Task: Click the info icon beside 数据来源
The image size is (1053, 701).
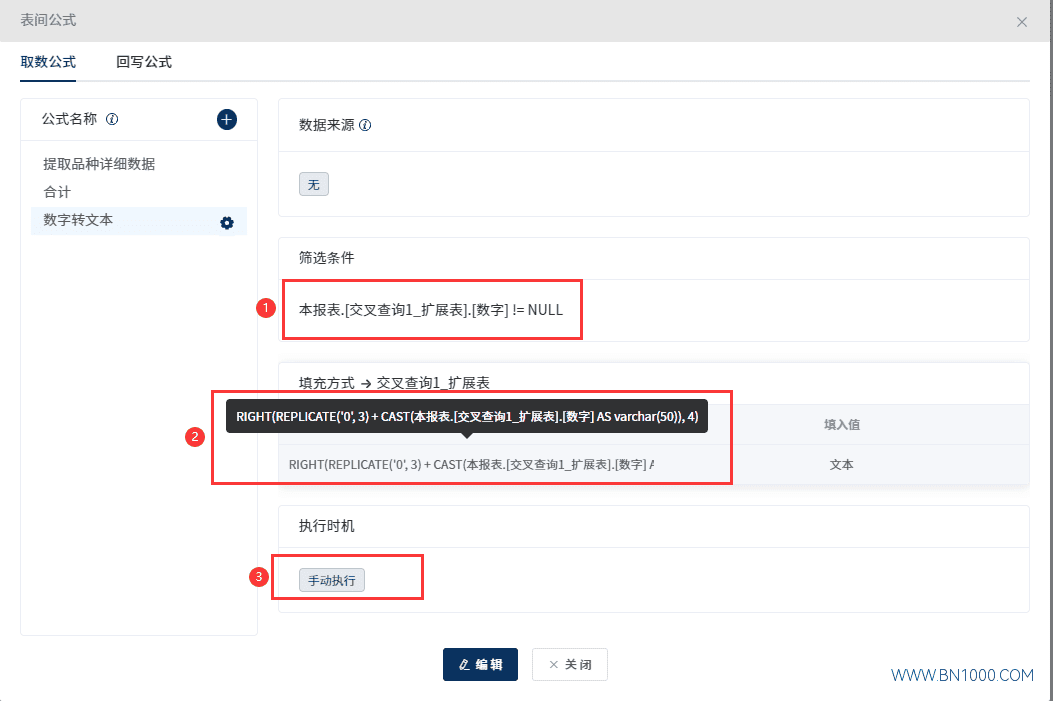Action: (365, 125)
